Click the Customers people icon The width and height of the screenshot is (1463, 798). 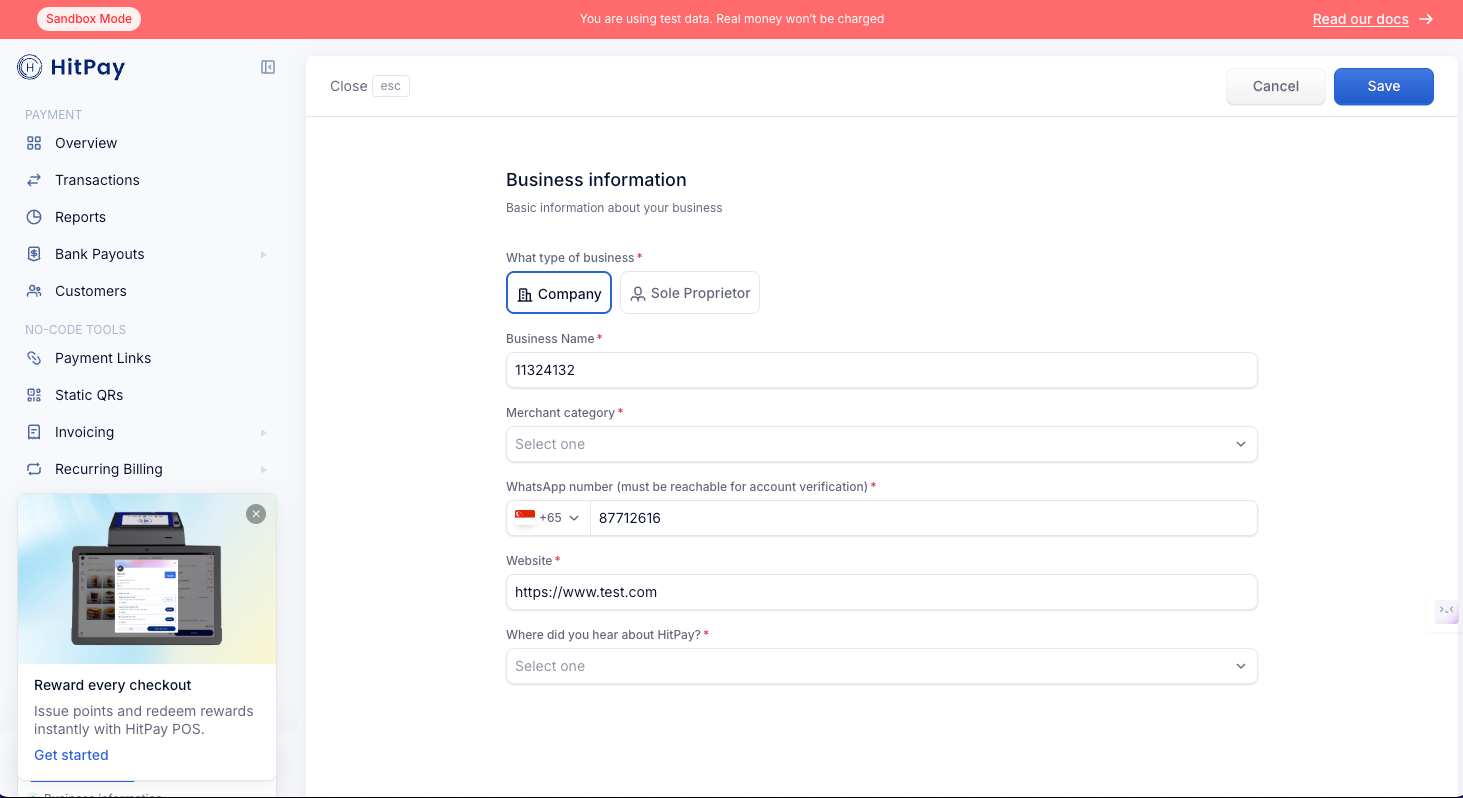pyautogui.click(x=34, y=291)
